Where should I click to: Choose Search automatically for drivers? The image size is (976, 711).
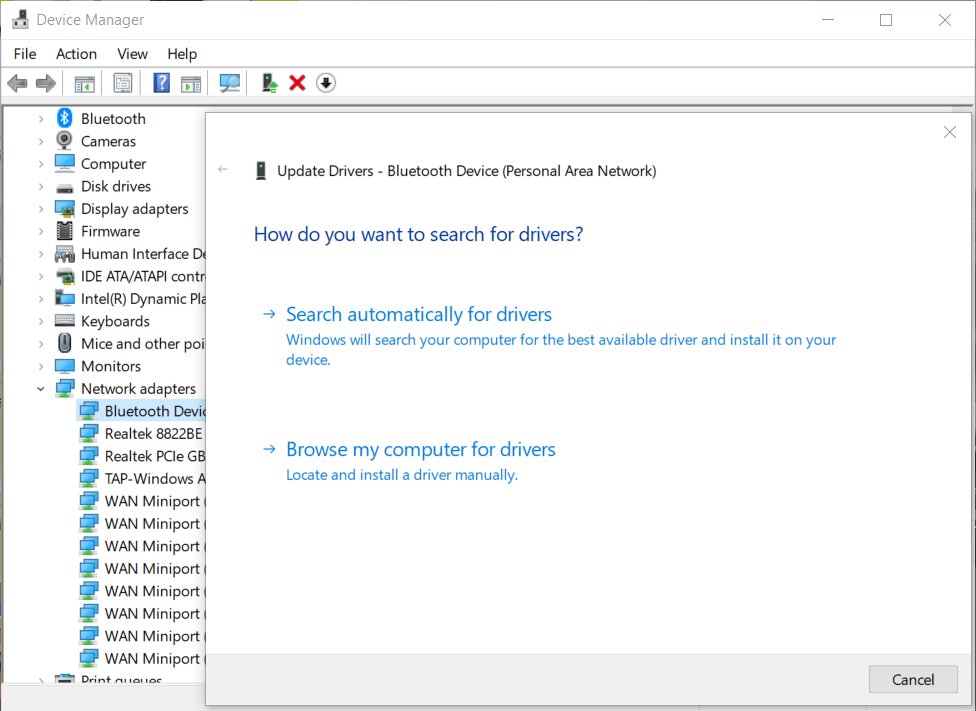point(418,314)
